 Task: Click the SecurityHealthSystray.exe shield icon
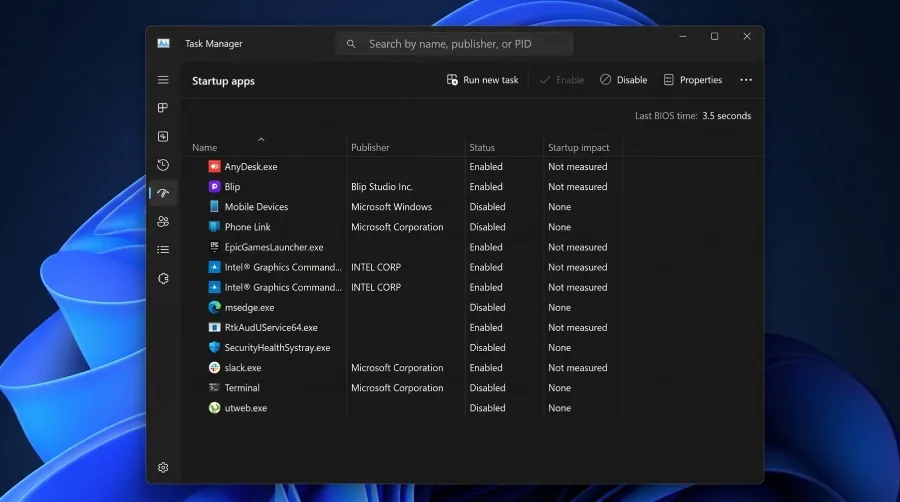pos(214,347)
